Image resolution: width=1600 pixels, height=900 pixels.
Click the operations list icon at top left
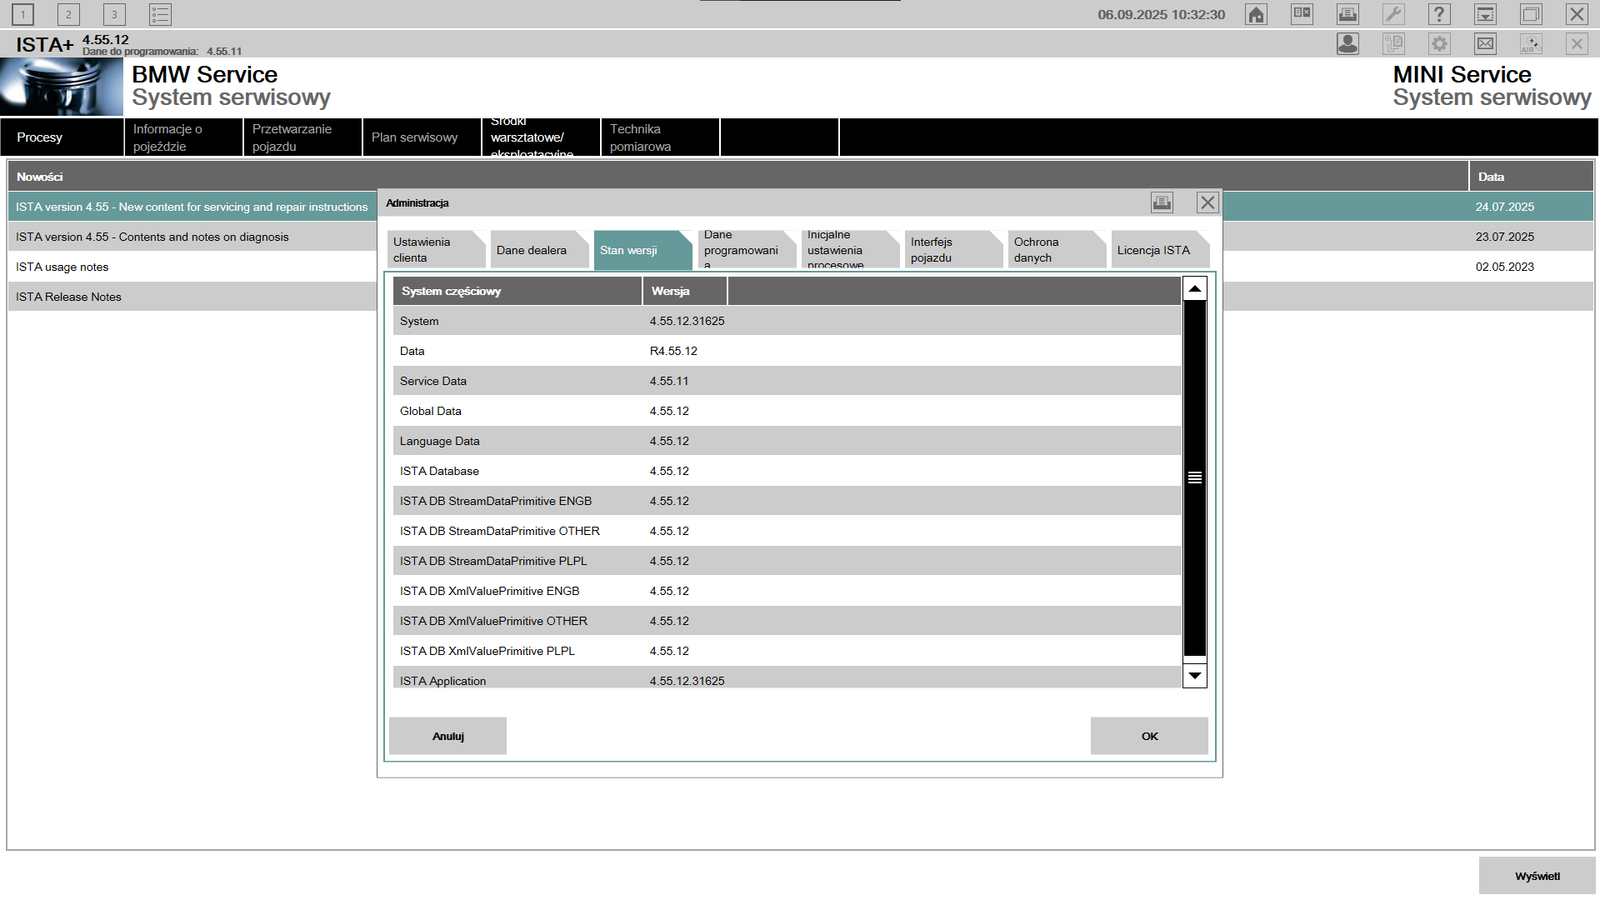(160, 14)
